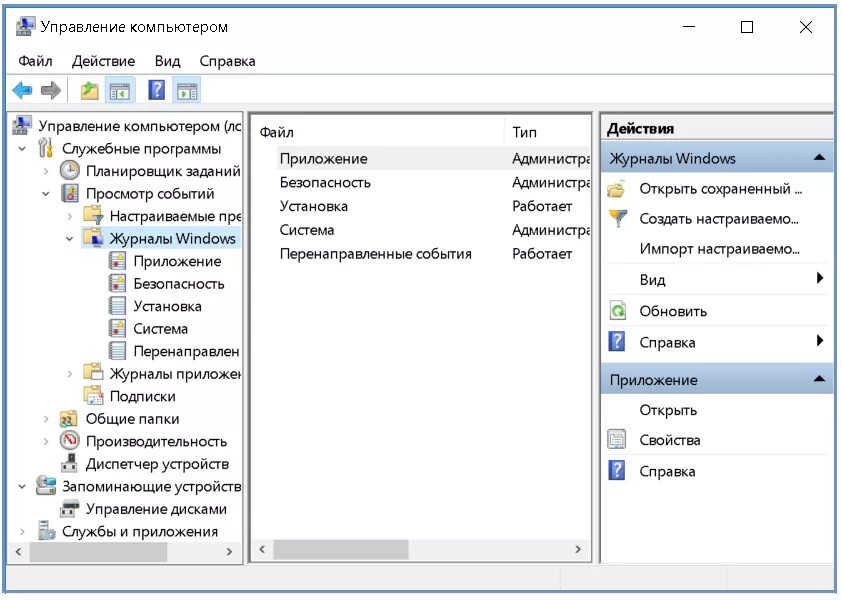The image size is (842, 600).
Task: Click the Диспетчер устройств icon
Action: 69,464
